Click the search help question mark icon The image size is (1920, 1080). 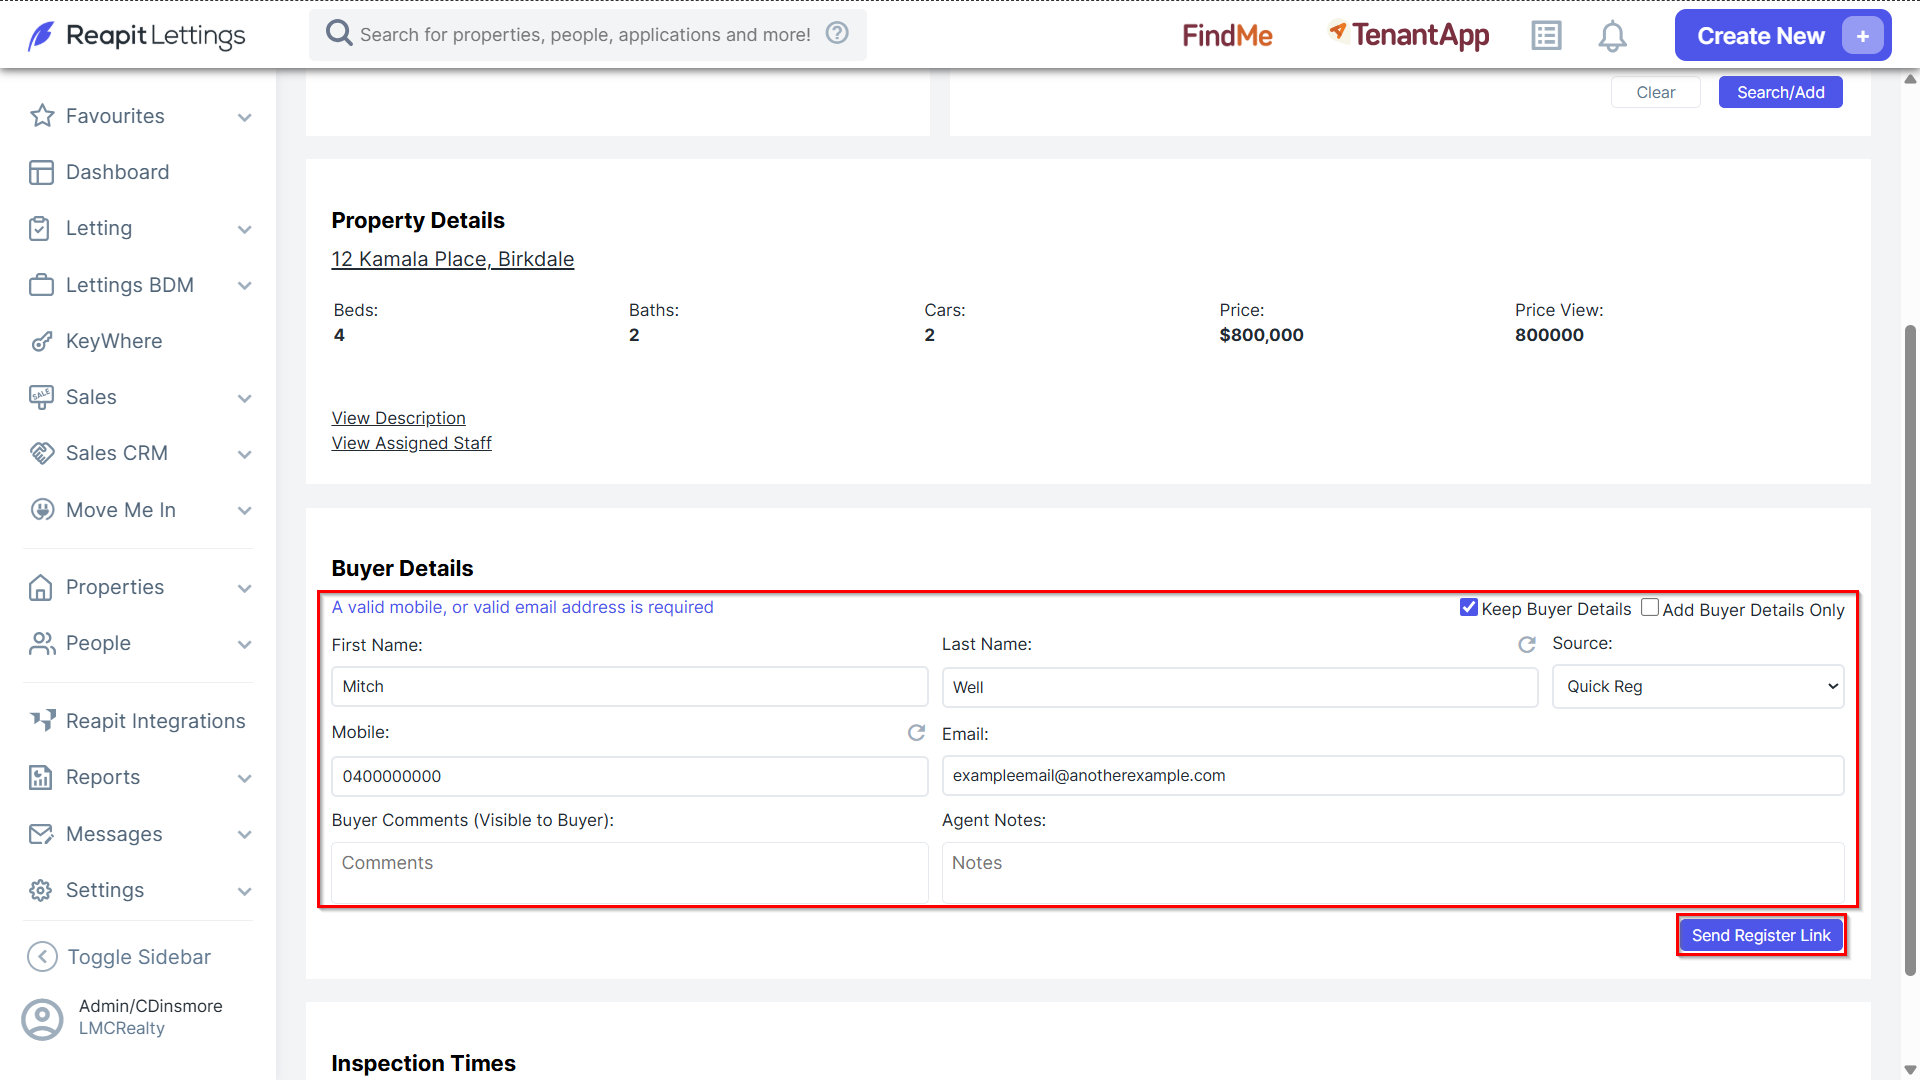point(837,33)
